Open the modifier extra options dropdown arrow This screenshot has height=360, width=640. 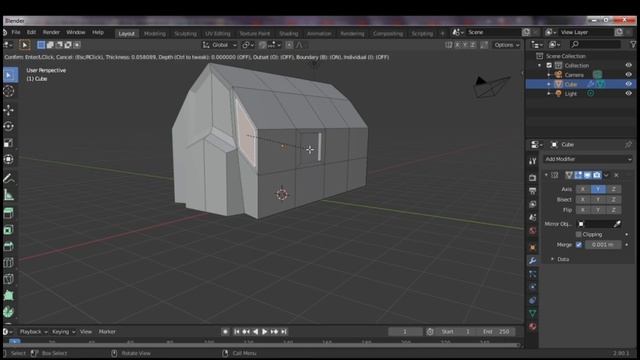(606, 175)
